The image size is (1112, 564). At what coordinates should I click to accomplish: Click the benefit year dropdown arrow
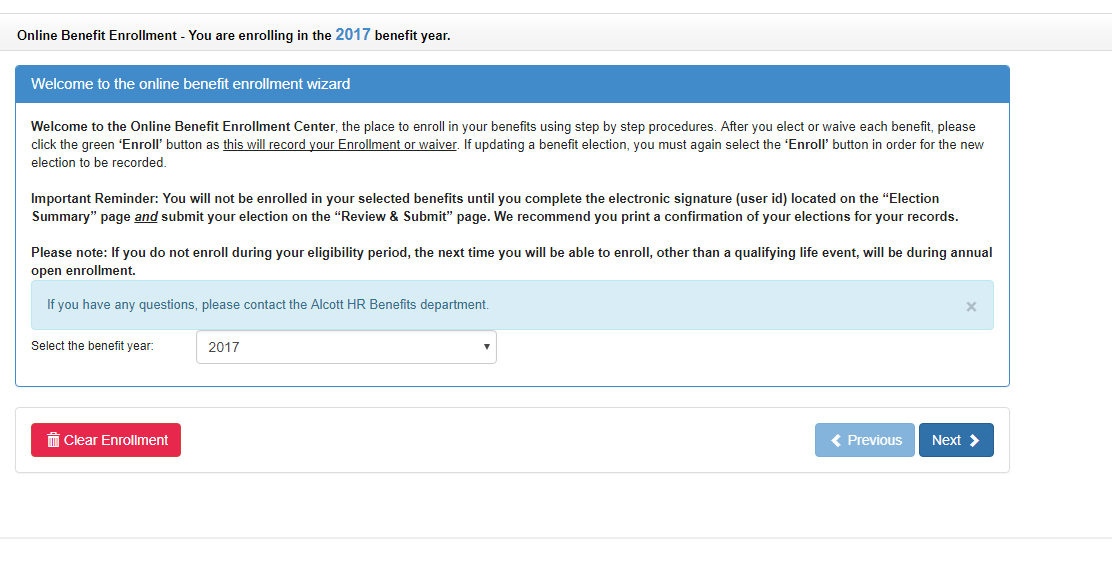pos(486,347)
